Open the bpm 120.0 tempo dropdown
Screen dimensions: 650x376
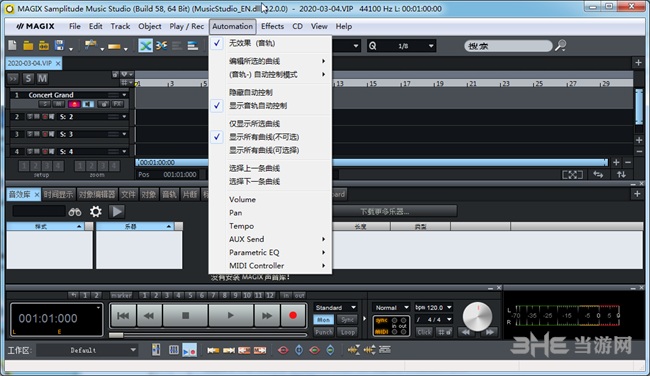(x=433, y=308)
